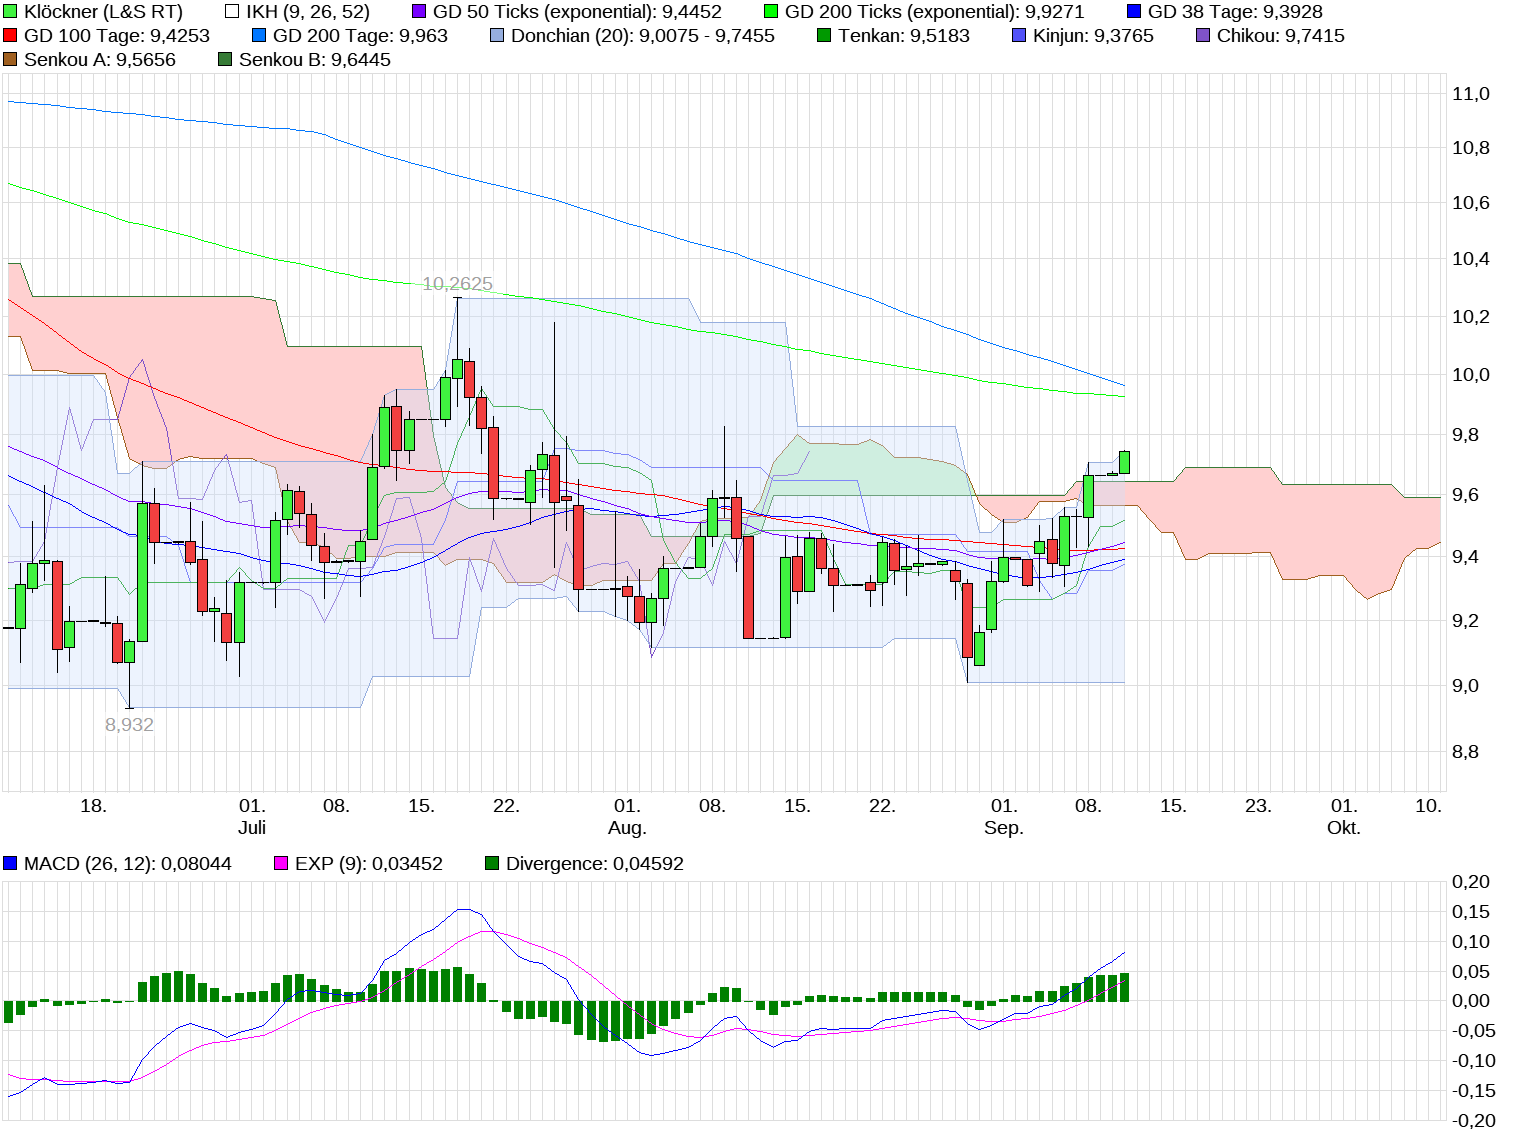Viewport: 1520px width, 1141px height.
Task: Click 'GD 100 Tage: 9,4253' label
Action: 117,36
